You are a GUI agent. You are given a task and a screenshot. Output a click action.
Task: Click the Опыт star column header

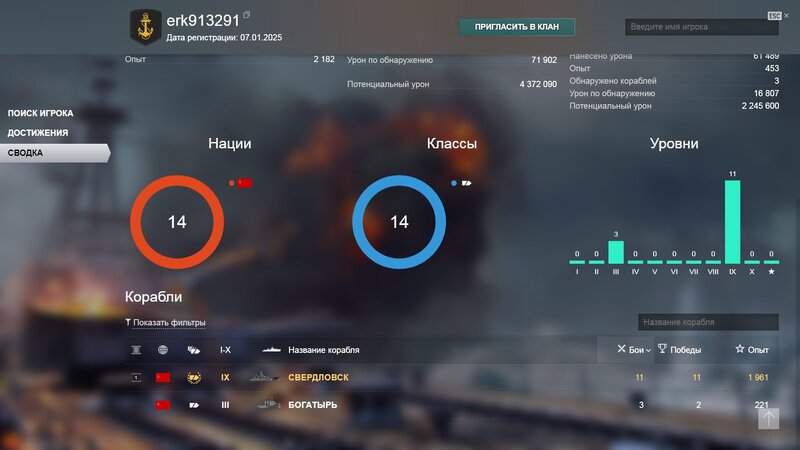[x=752, y=350]
